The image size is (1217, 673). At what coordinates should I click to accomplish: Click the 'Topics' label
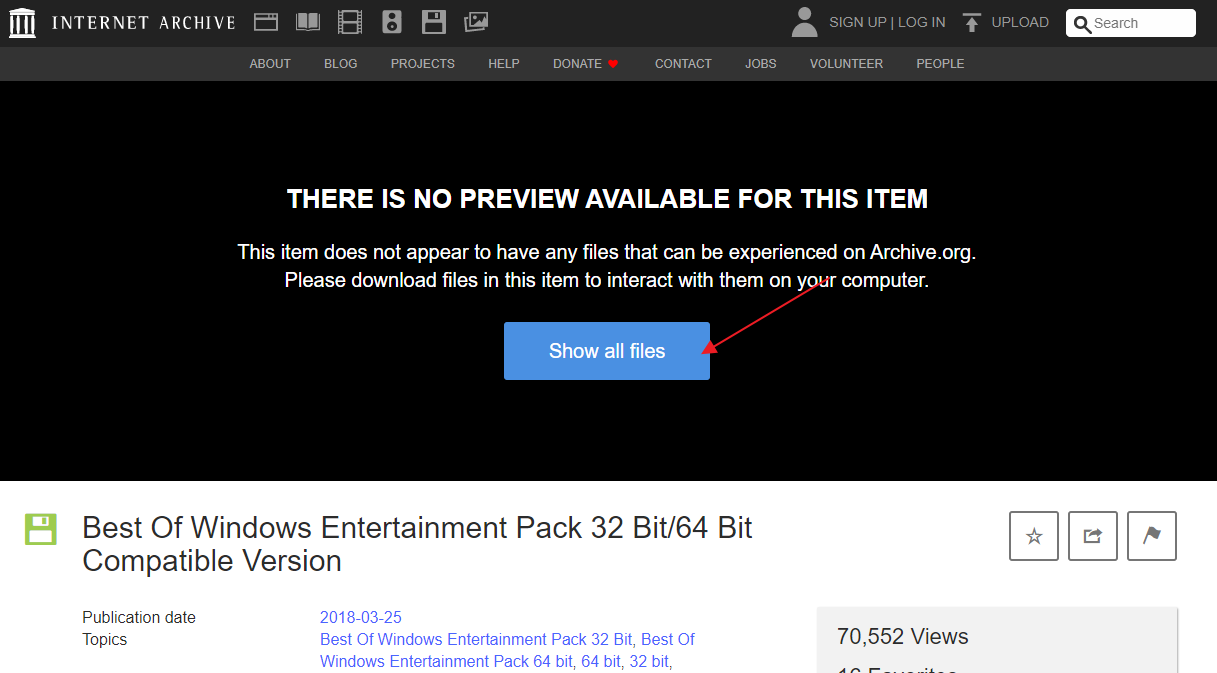click(105, 640)
